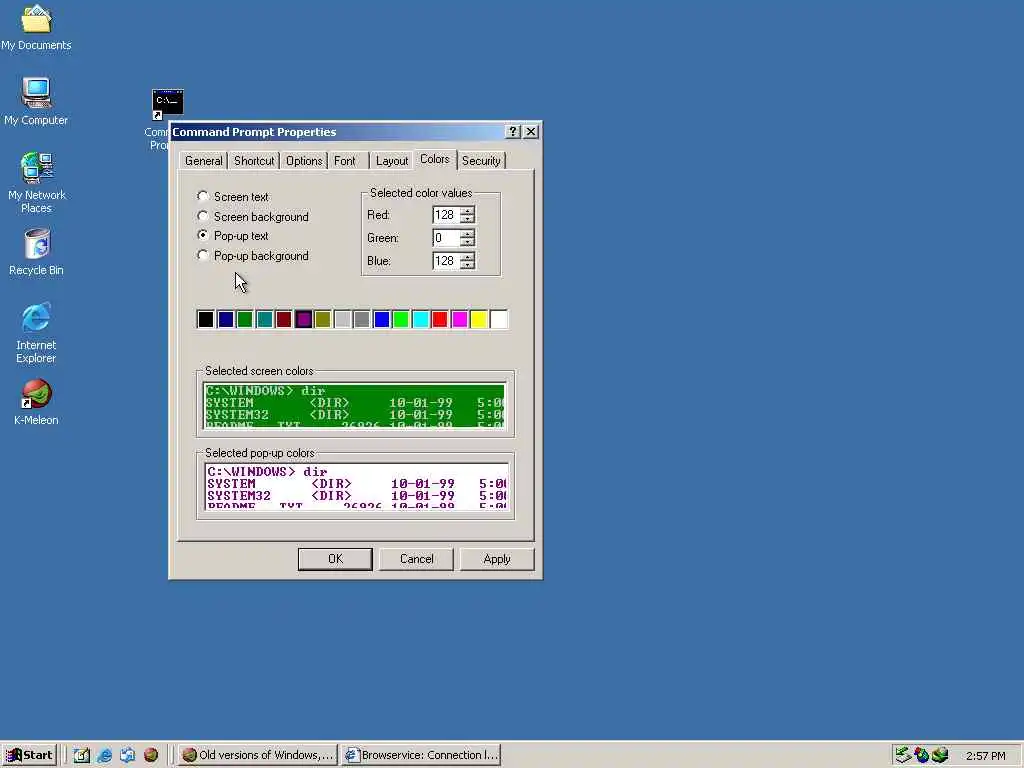Pick the cyan color swatch
Screen dimensions: 1024x768
[421, 319]
